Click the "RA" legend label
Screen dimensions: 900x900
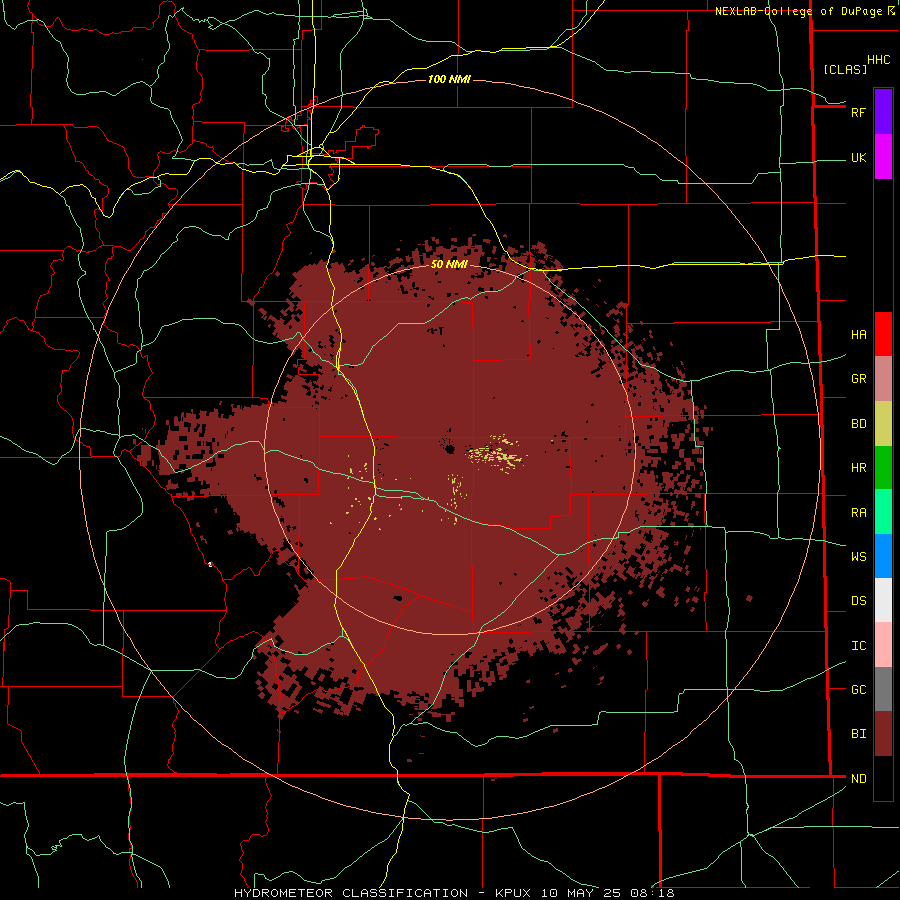(x=858, y=513)
